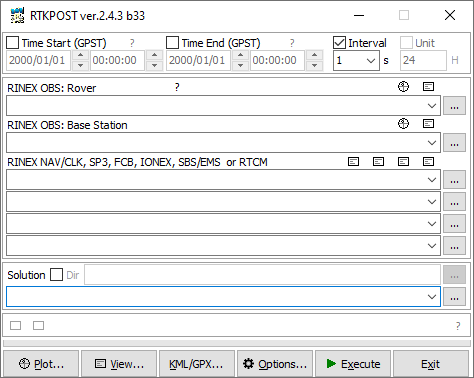Screen dimensions: 474x378
Task: View the Base Station file text icon
Action: coord(428,124)
